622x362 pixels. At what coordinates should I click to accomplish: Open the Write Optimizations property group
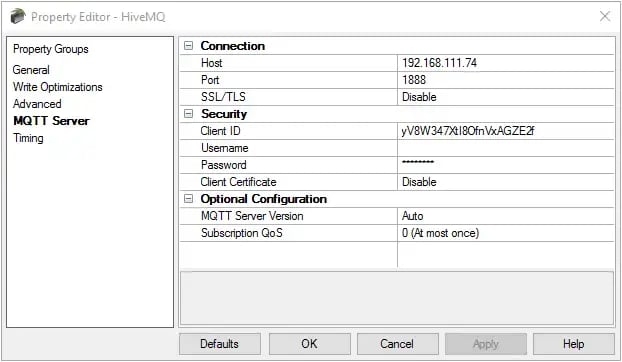click(x=58, y=87)
